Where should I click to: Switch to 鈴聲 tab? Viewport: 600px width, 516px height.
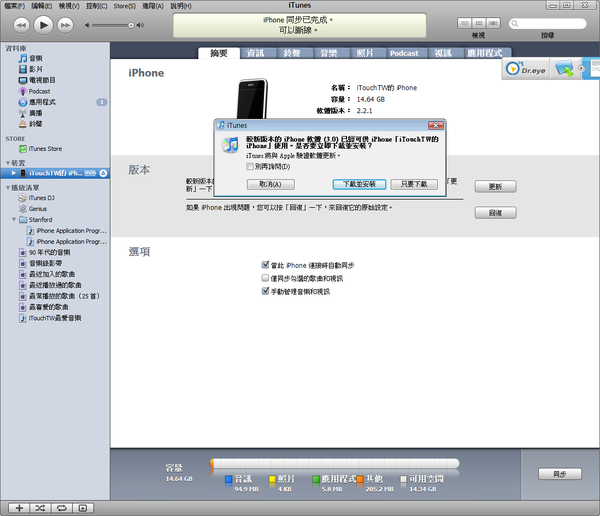[292, 53]
